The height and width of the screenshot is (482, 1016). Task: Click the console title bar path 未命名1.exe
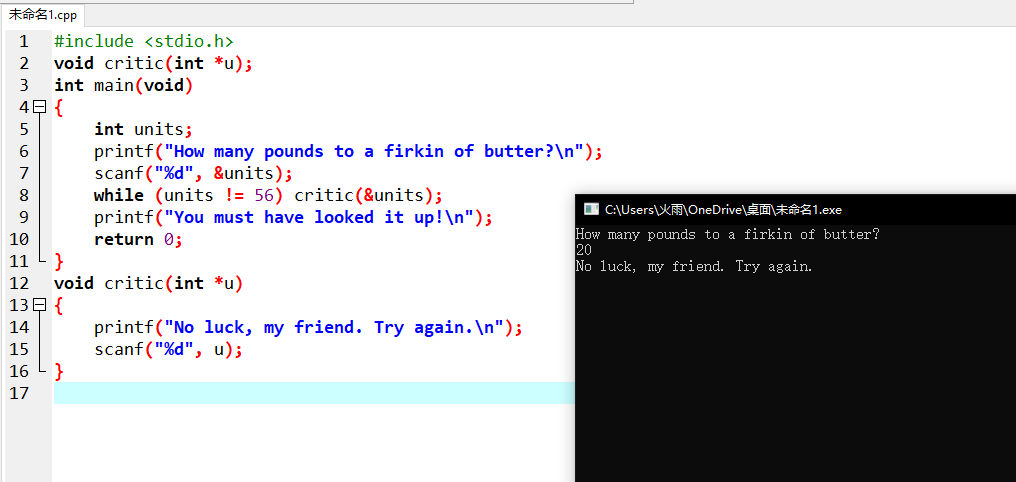click(723, 209)
